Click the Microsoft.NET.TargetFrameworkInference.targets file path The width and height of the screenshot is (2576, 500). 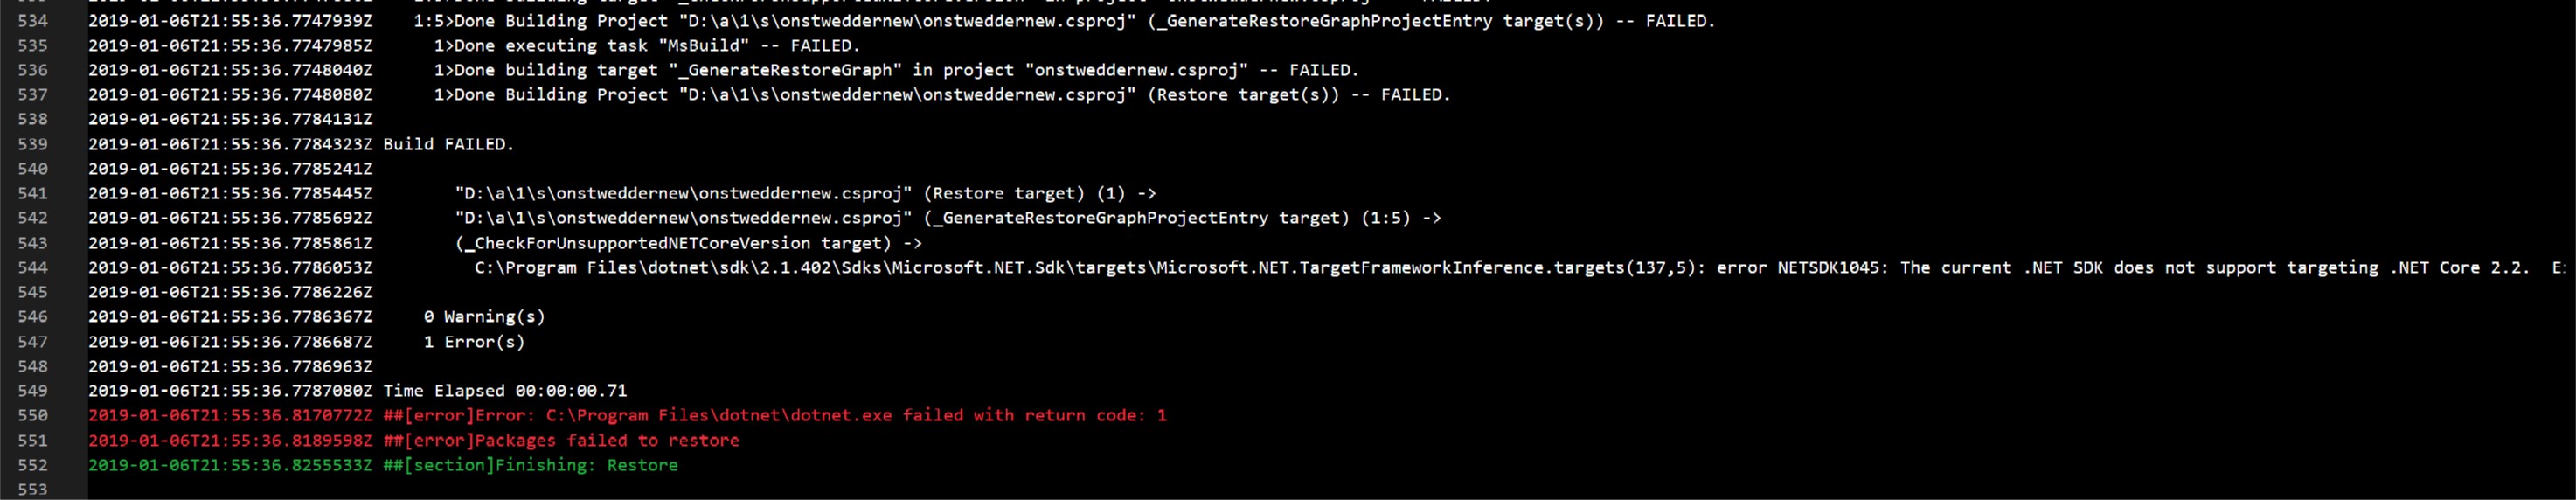(1089, 267)
